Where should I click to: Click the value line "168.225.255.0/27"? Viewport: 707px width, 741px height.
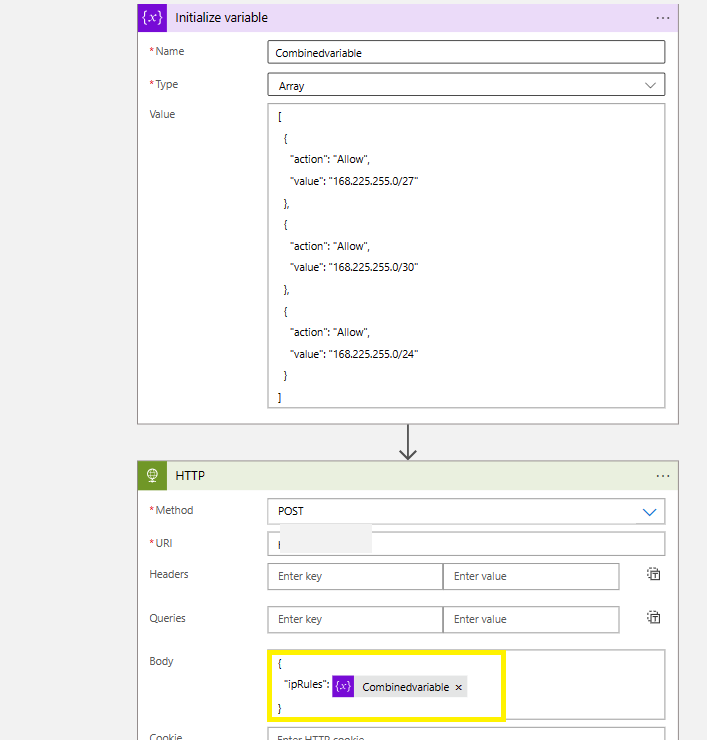pyautogui.click(x=354, y=181)
